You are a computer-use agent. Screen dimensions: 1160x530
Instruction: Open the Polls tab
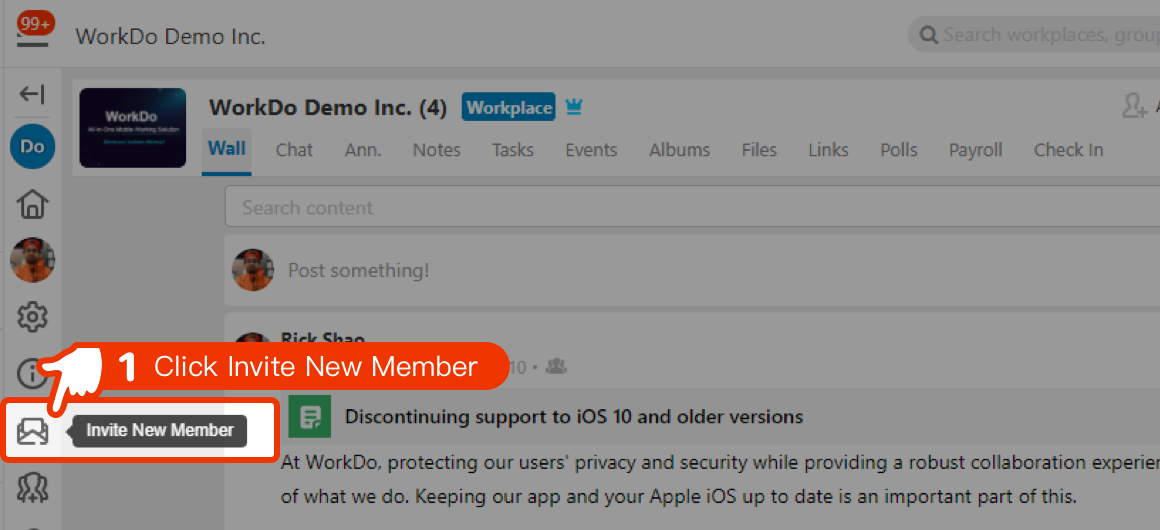(899, 150)
